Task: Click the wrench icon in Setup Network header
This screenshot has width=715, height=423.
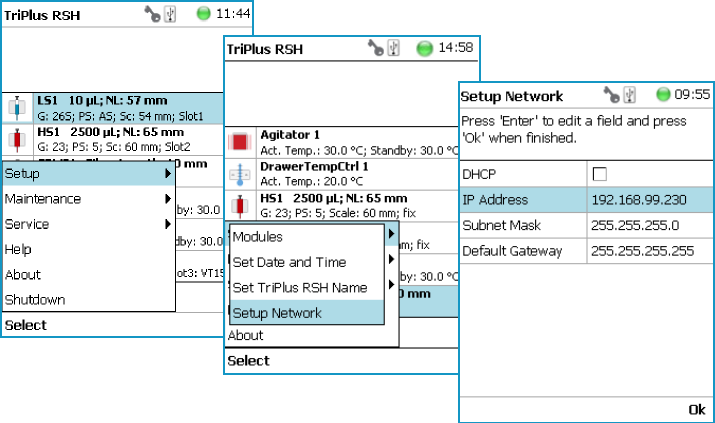Action: pyautogui.click(x=611, y=95)
